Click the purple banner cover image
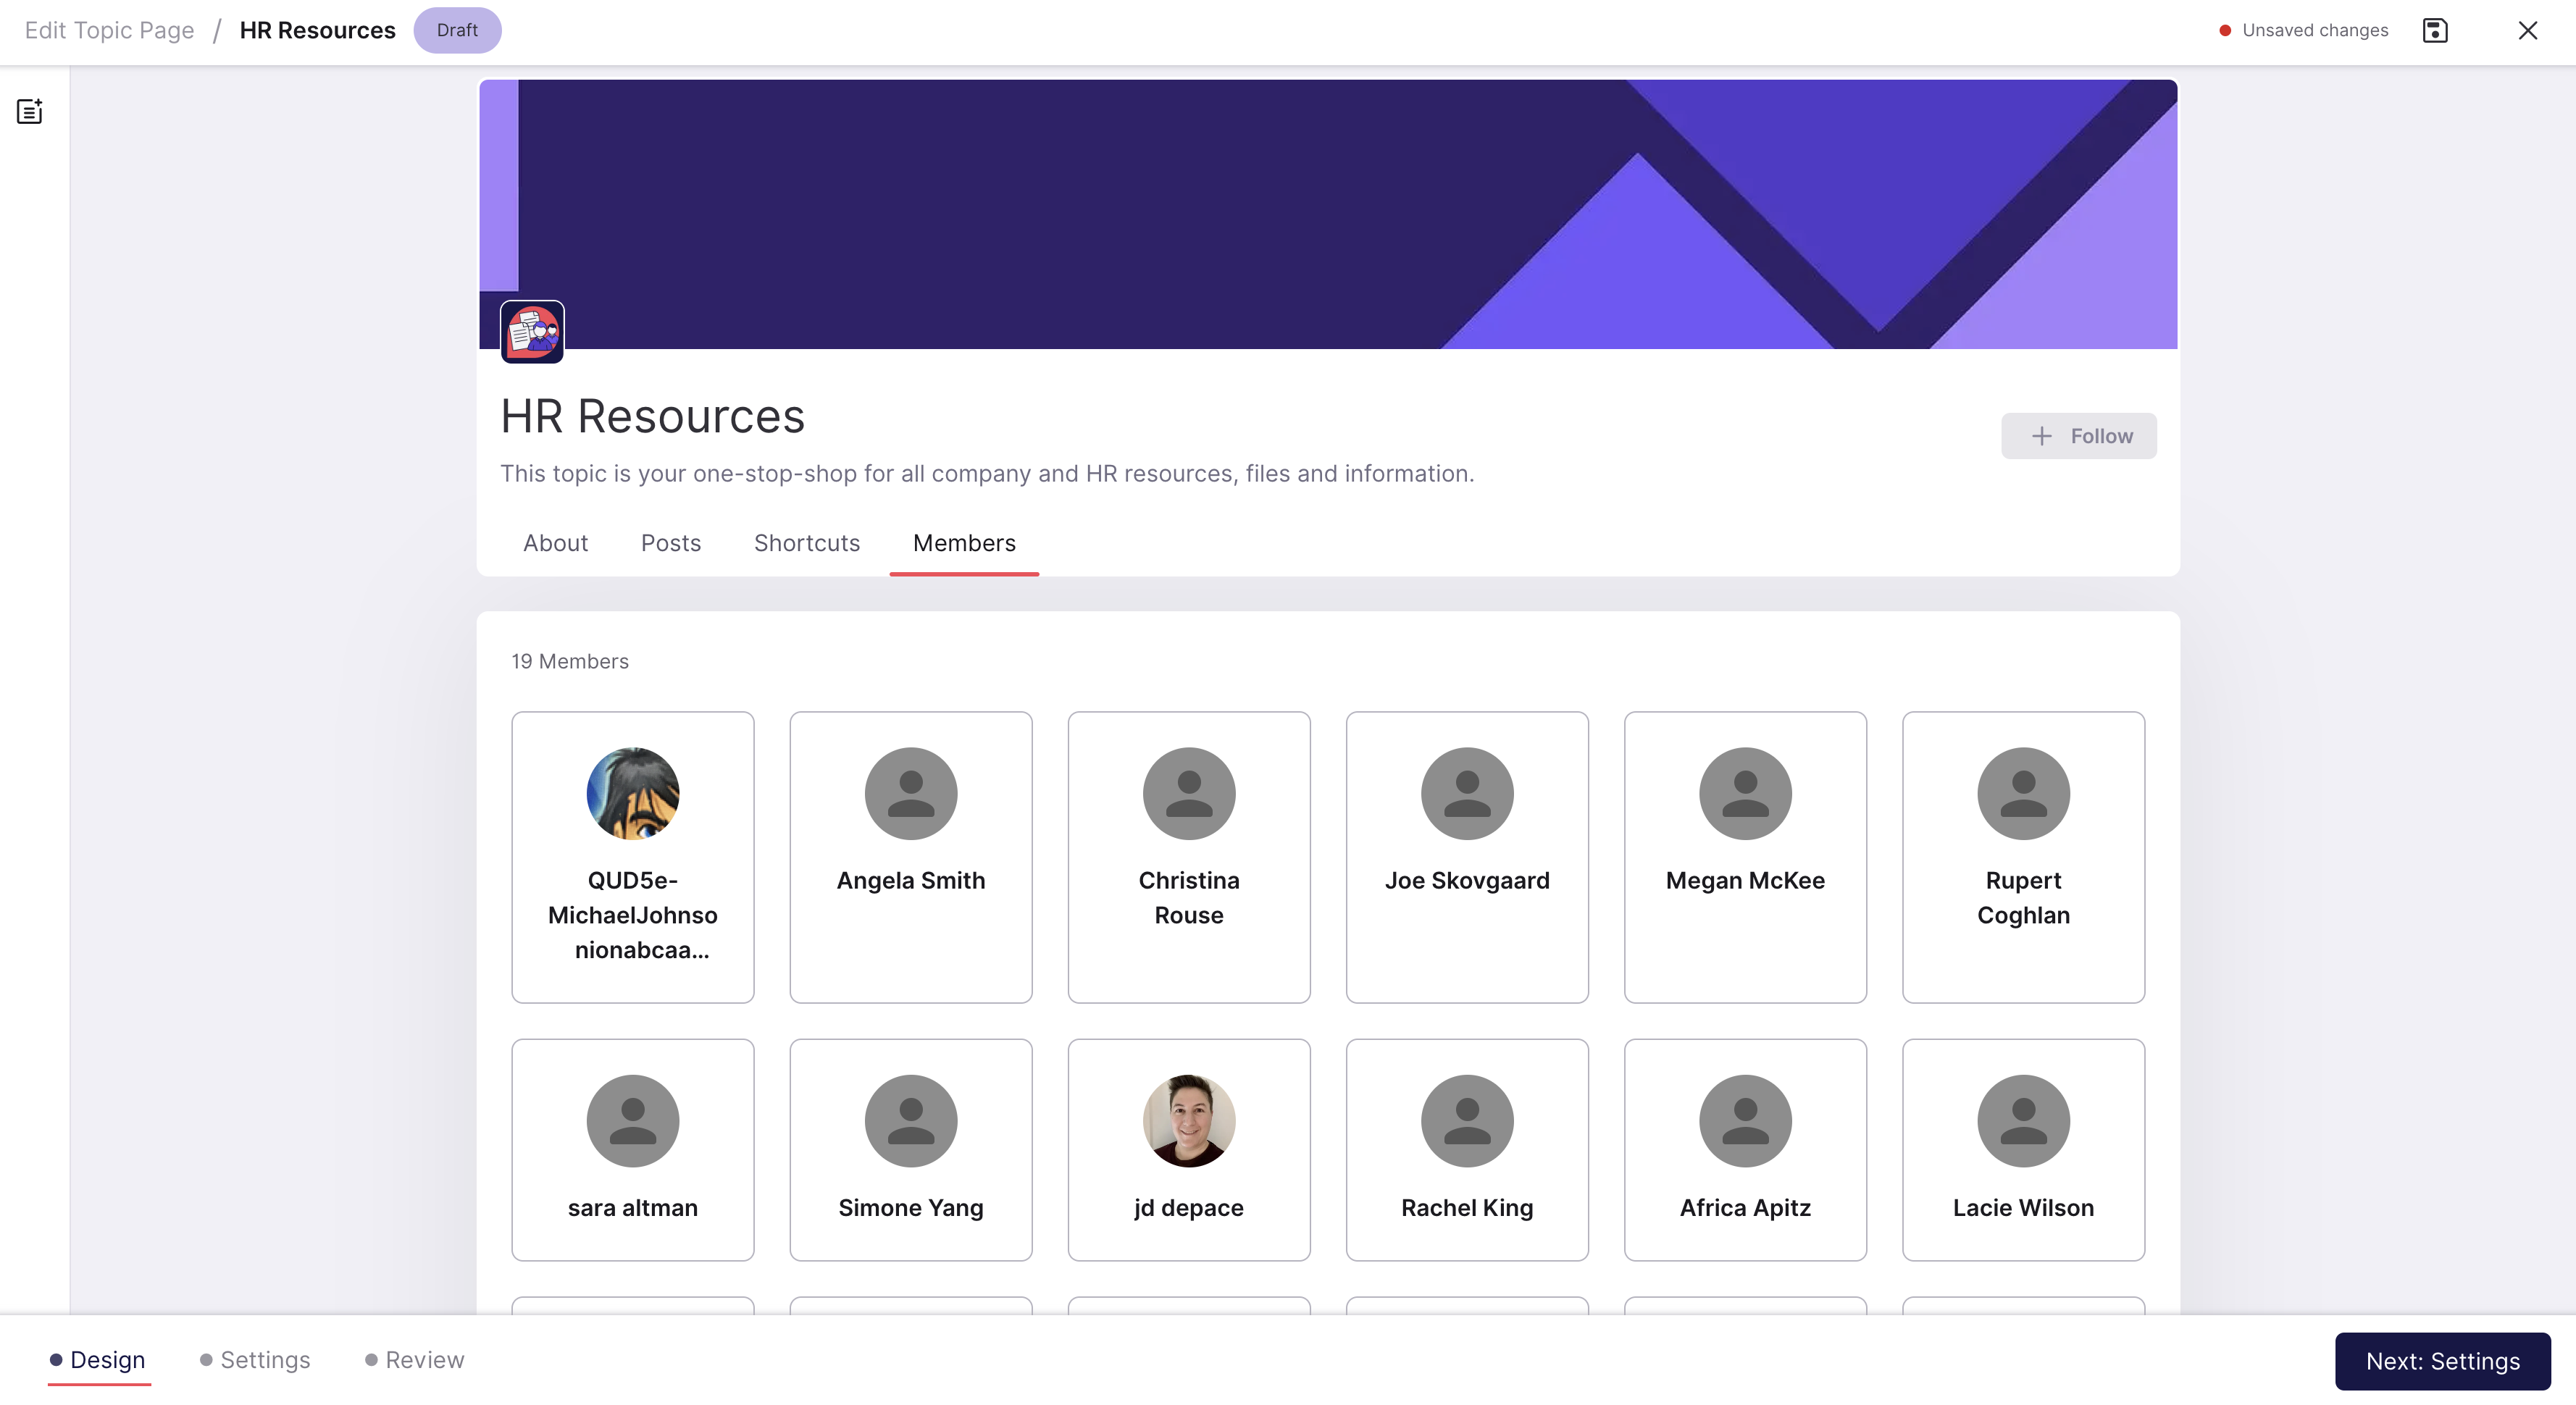Image resolution: width=2576 pixels, height=1405 pixels. (x=1328, y=214)
